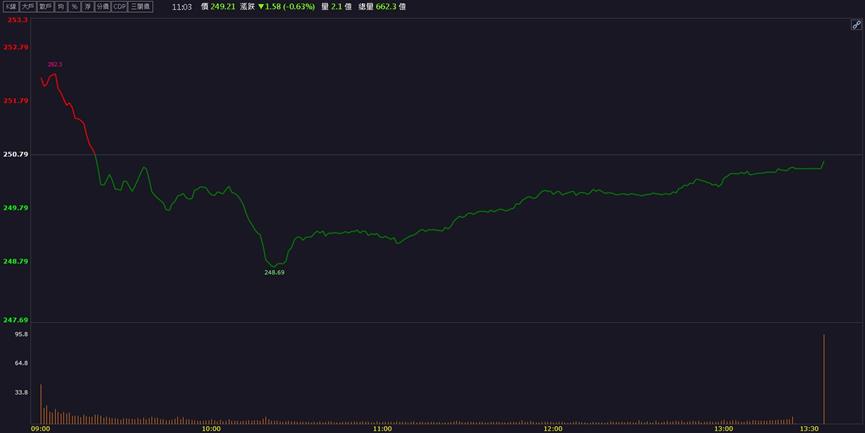Click the 11:00 time axis marker

tap(382, 429)
